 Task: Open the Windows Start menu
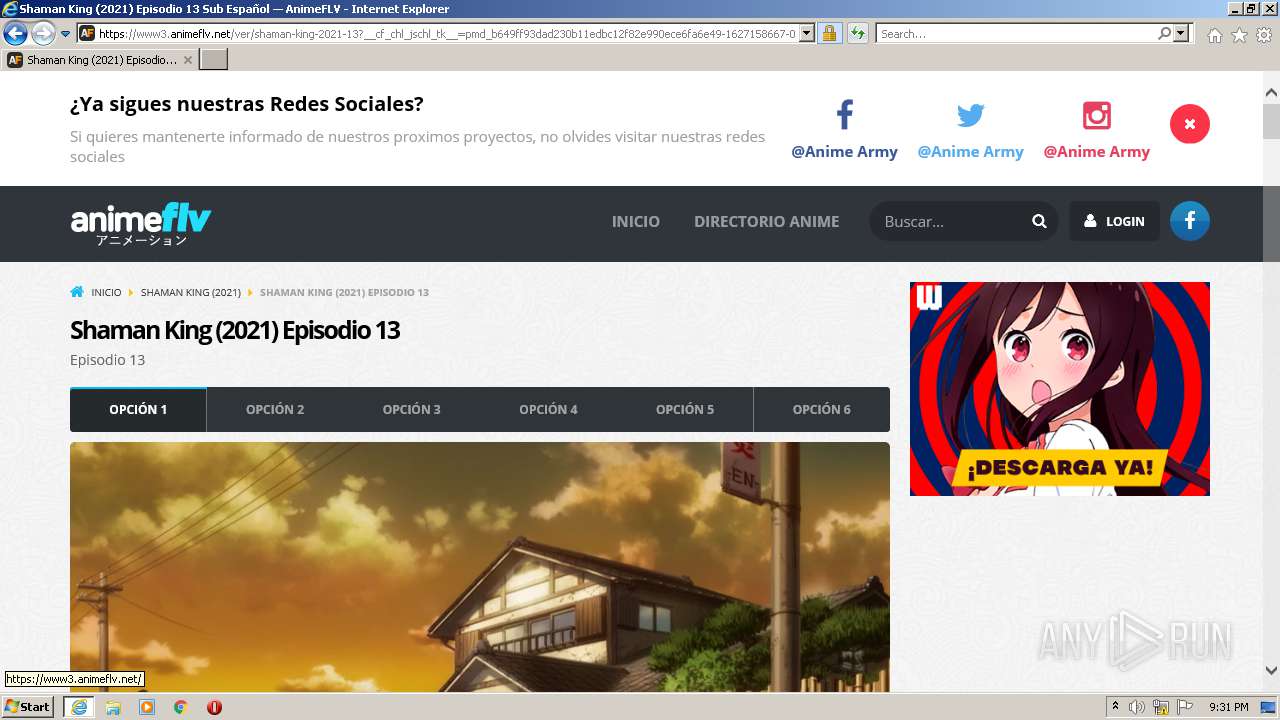point(28,707)
